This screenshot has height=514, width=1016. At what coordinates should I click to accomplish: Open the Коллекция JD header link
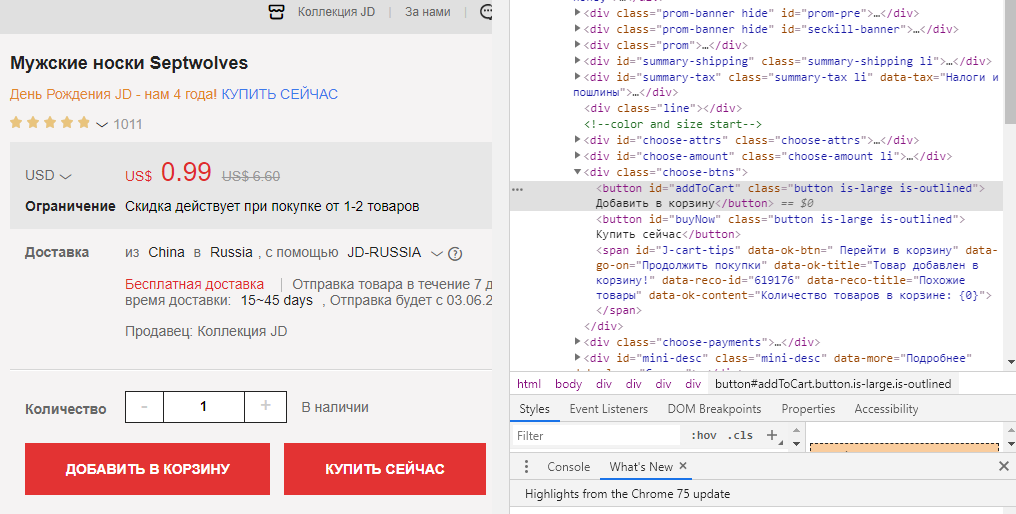[336, 12]
